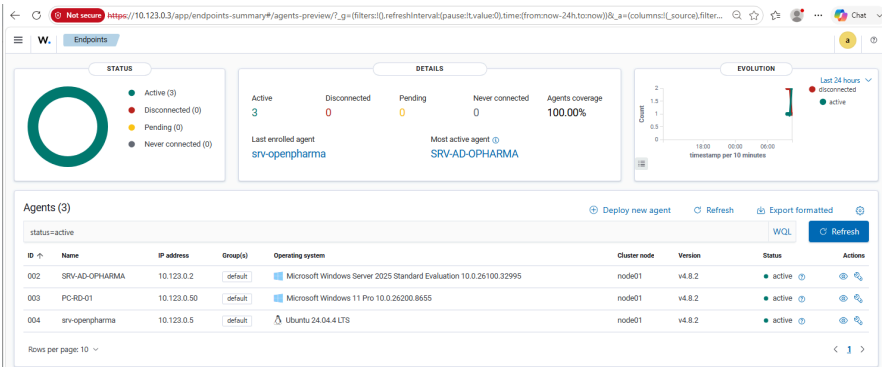View agent details with the eye icon for PC-RD-01
This screenshot has height=370, width=882.
[843, 298]
